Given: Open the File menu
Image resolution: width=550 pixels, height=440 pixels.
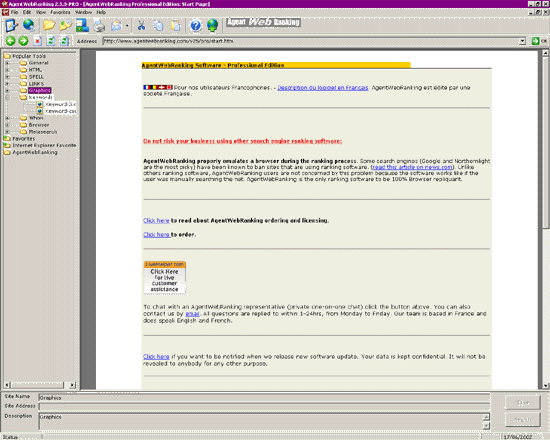Looking at the screenshot, I should coord(14,12).
